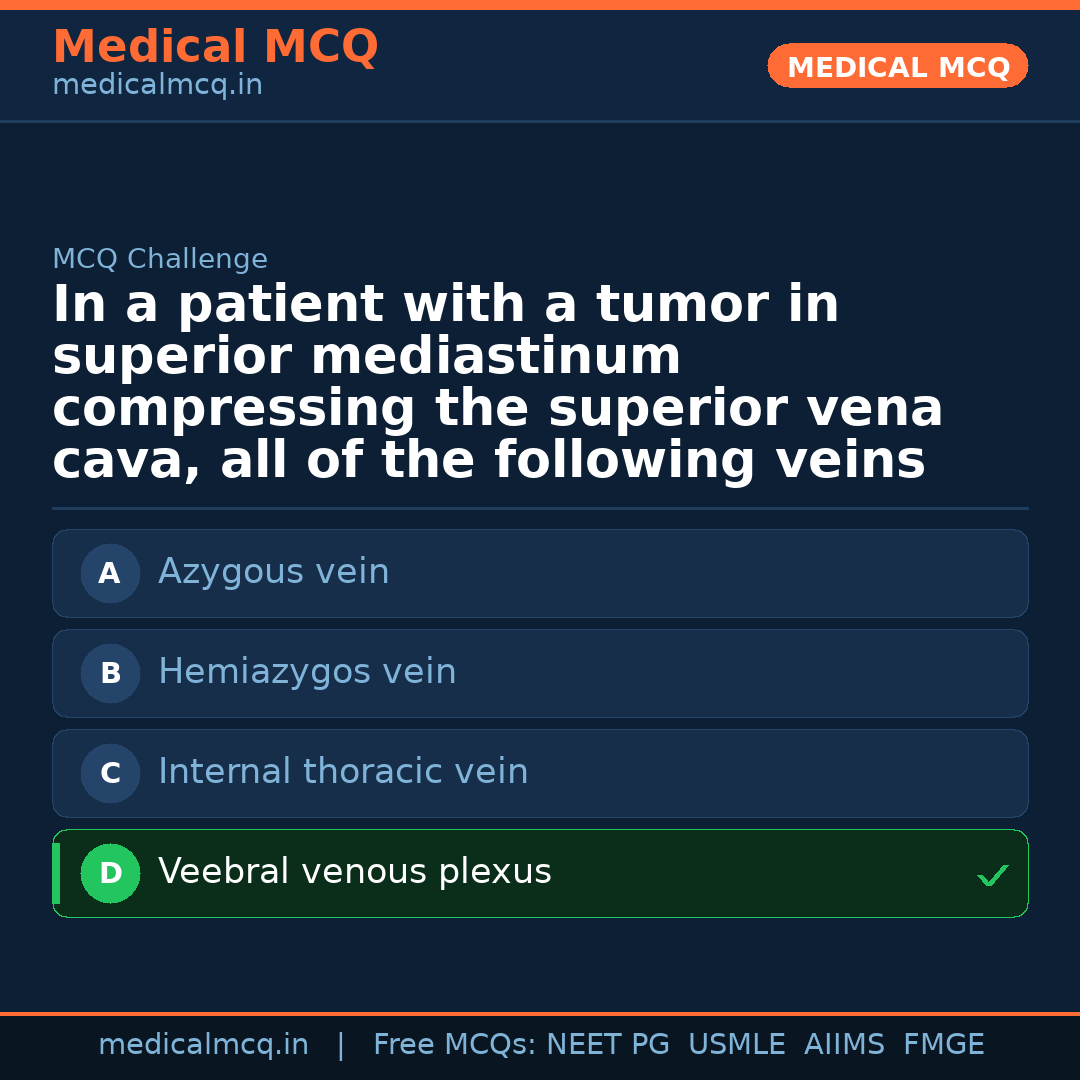
Task: Select the Azygous vein answer text
Action: point(273,572)
